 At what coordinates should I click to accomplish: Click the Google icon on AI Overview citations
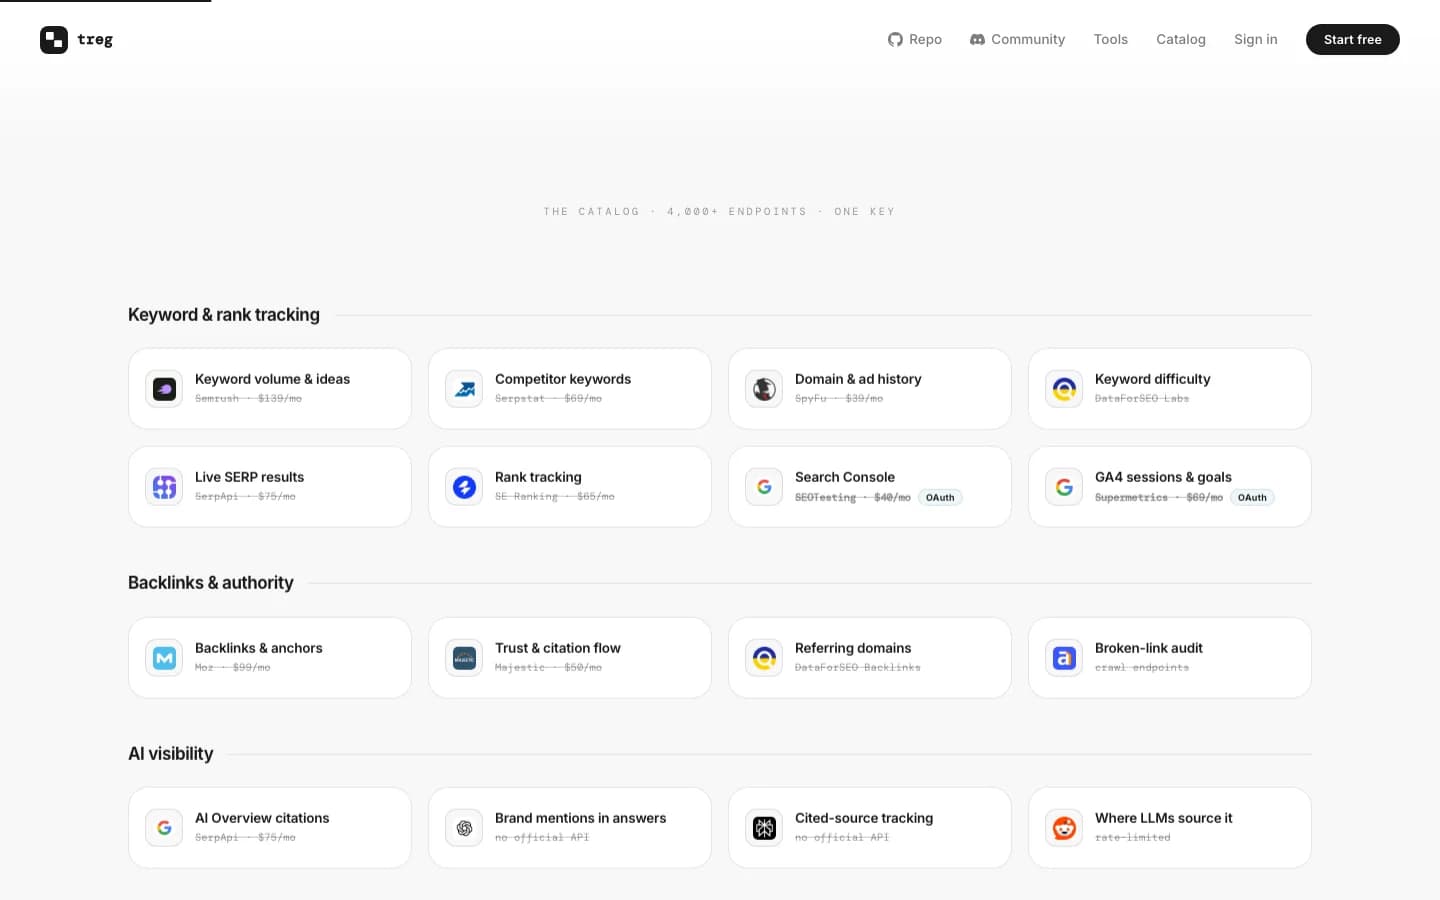click(x=164, y=828)
